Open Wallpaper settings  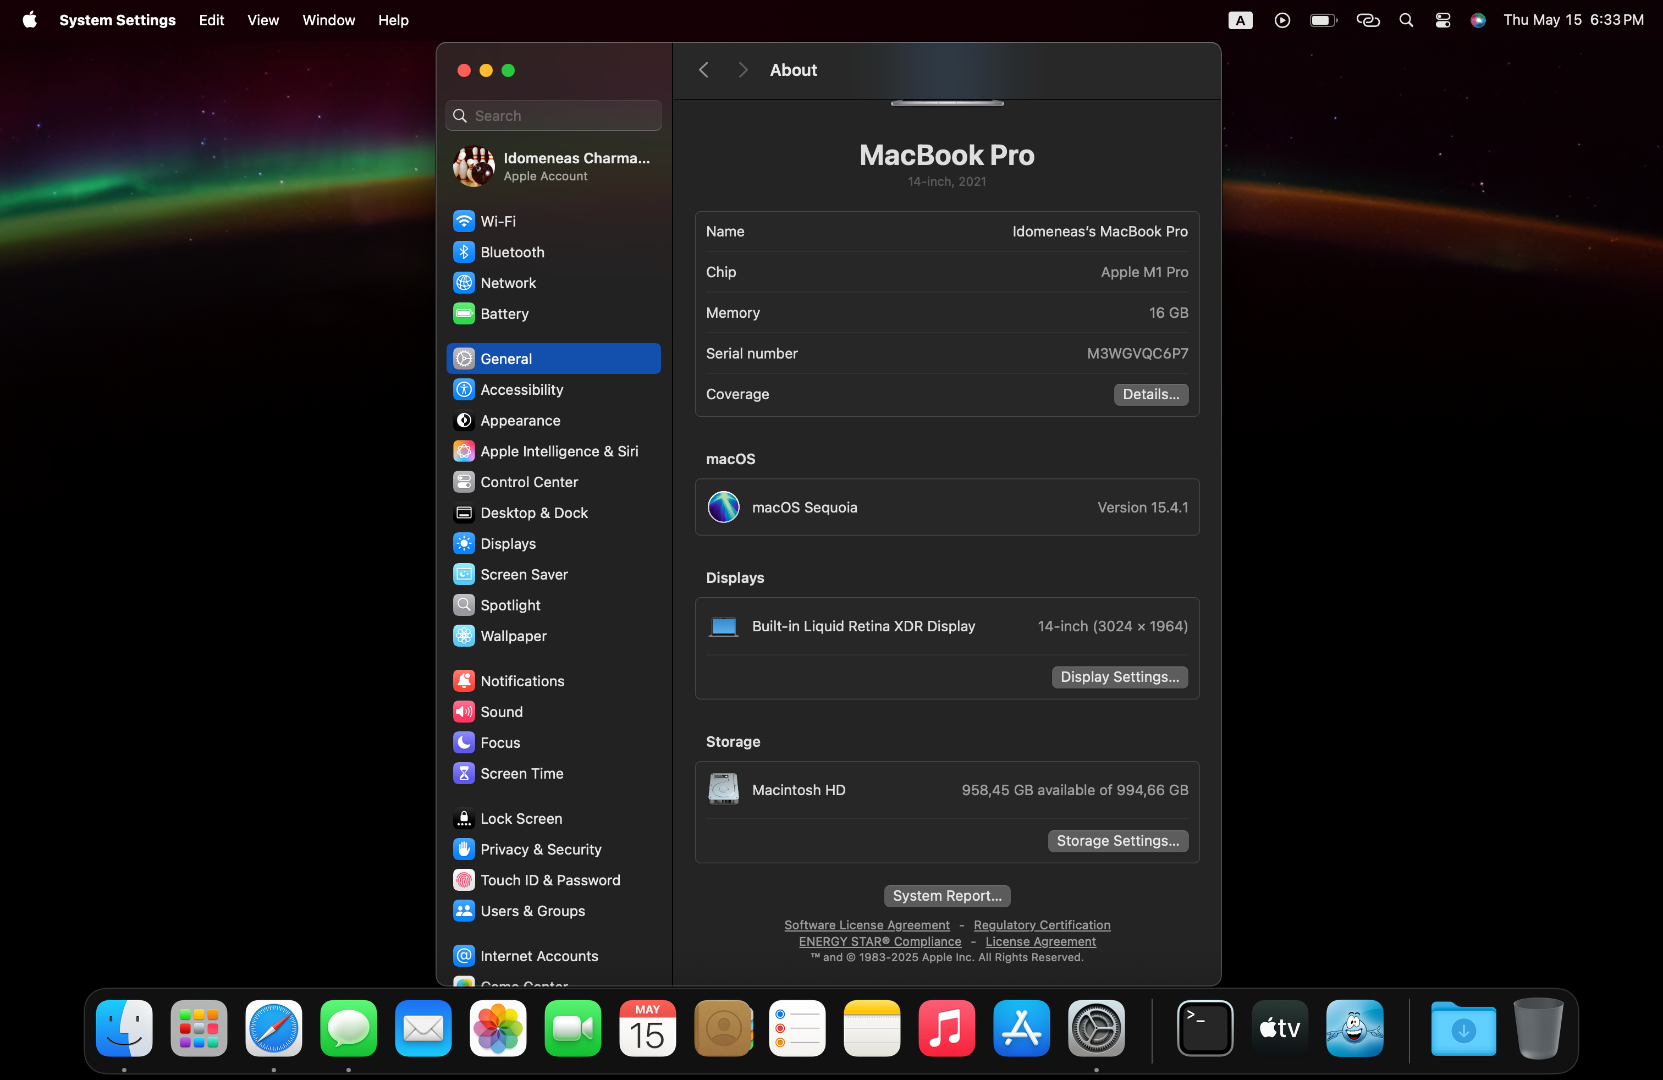coord(553,636)
